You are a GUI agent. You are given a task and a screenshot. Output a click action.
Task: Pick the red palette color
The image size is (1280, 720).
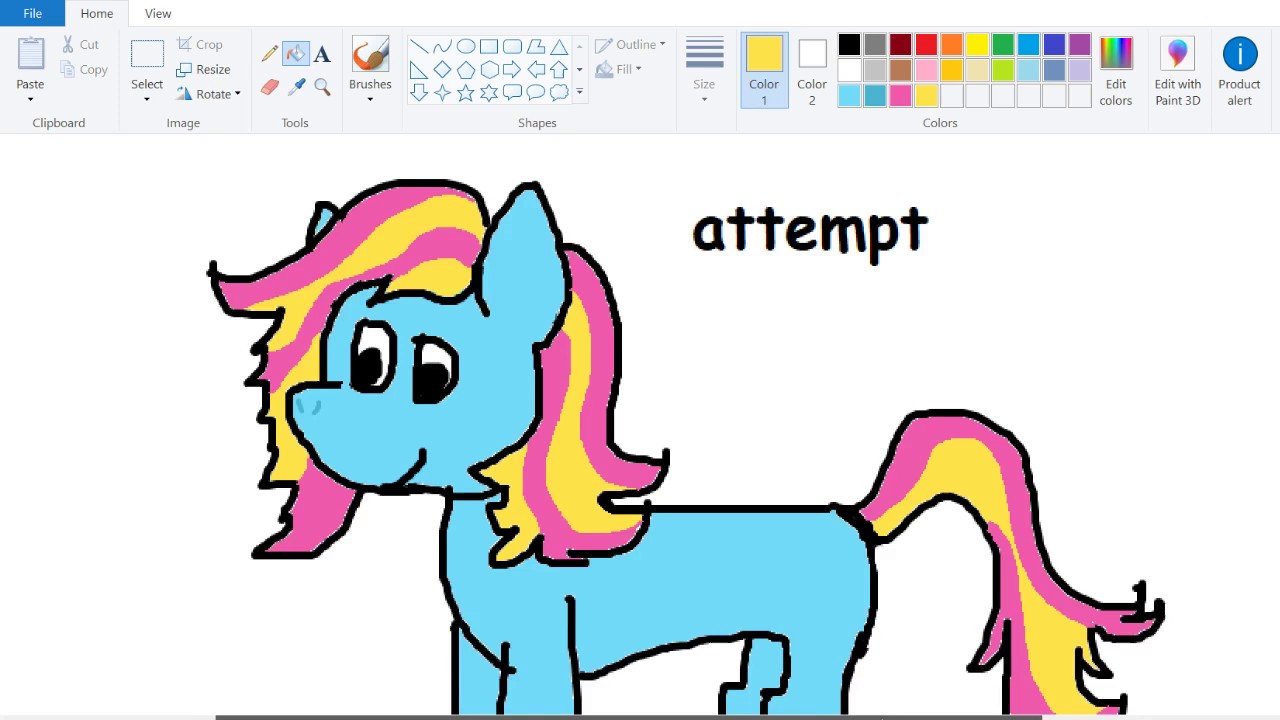[926, 45]
